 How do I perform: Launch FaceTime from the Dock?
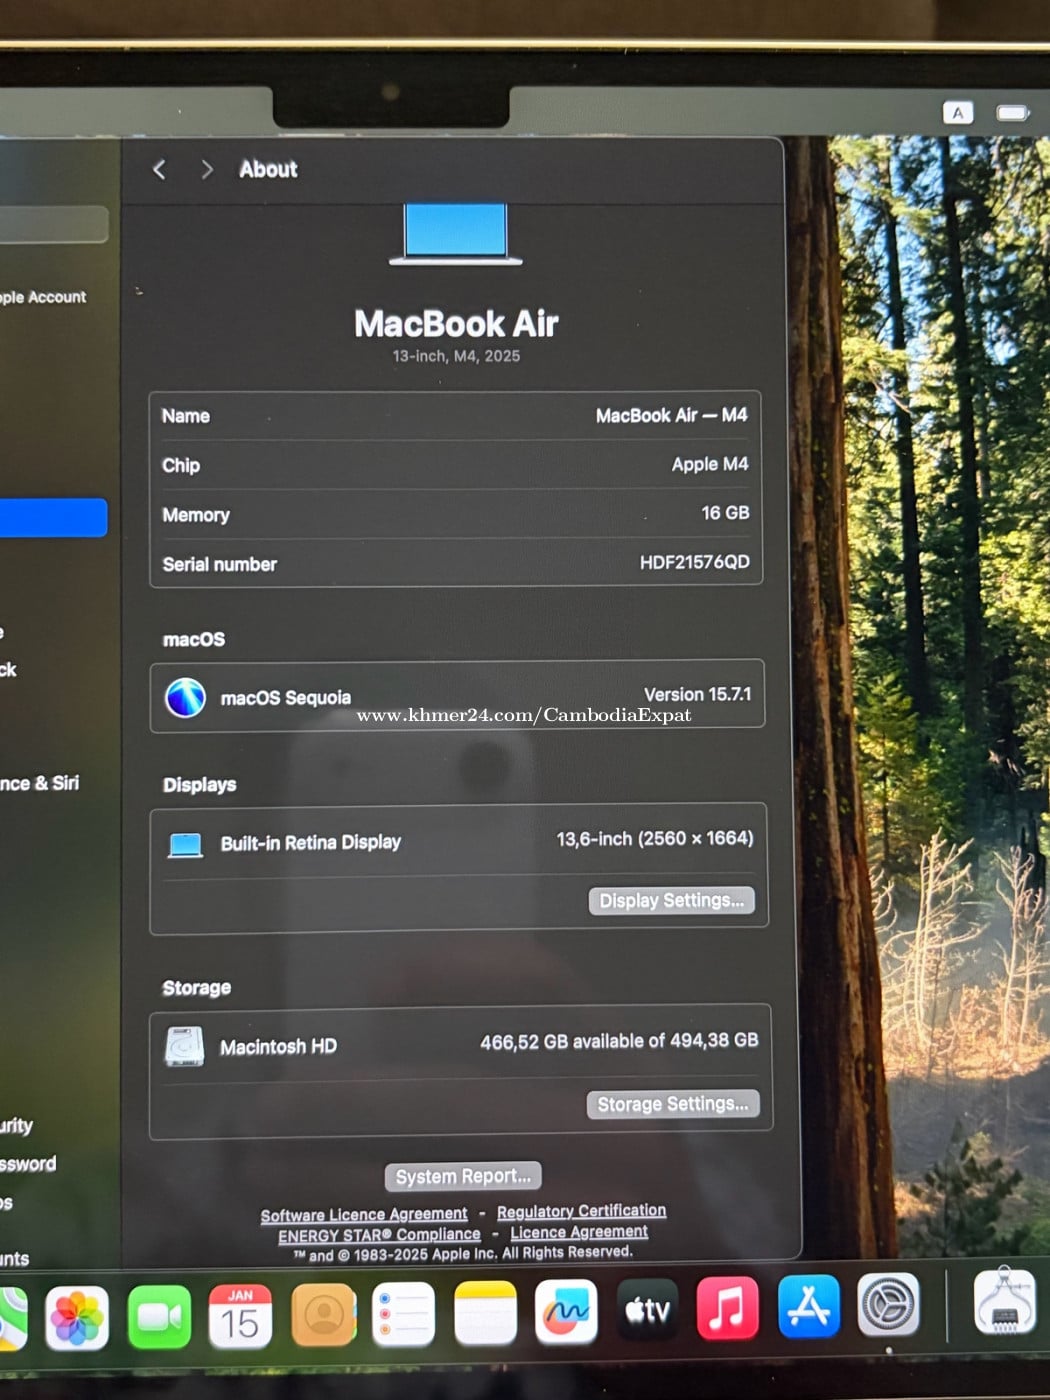(x=159, y=1317)
